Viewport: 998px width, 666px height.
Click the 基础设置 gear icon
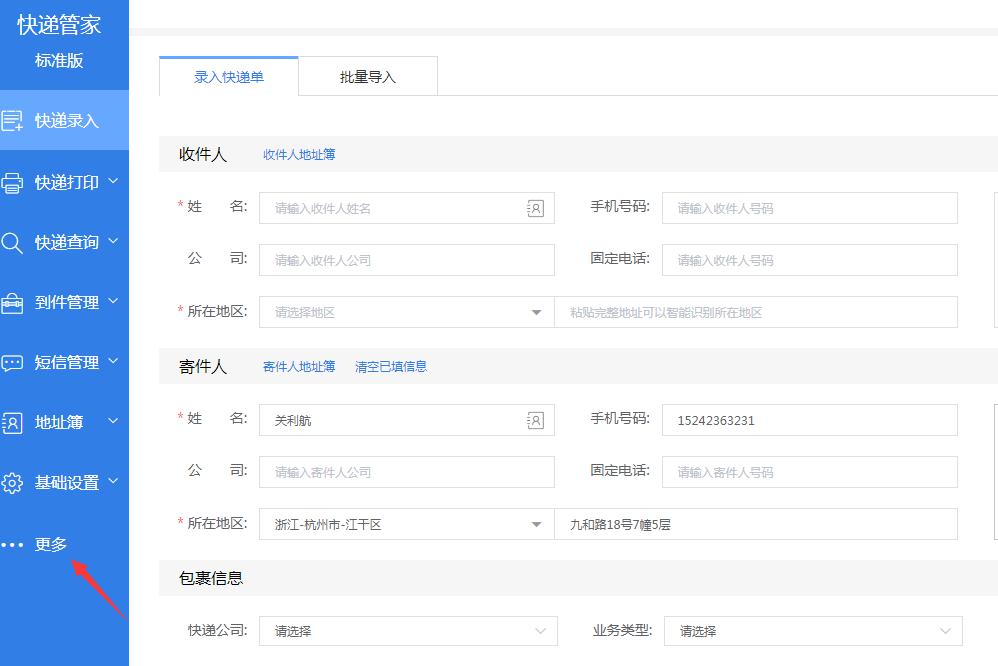(12, 483)
